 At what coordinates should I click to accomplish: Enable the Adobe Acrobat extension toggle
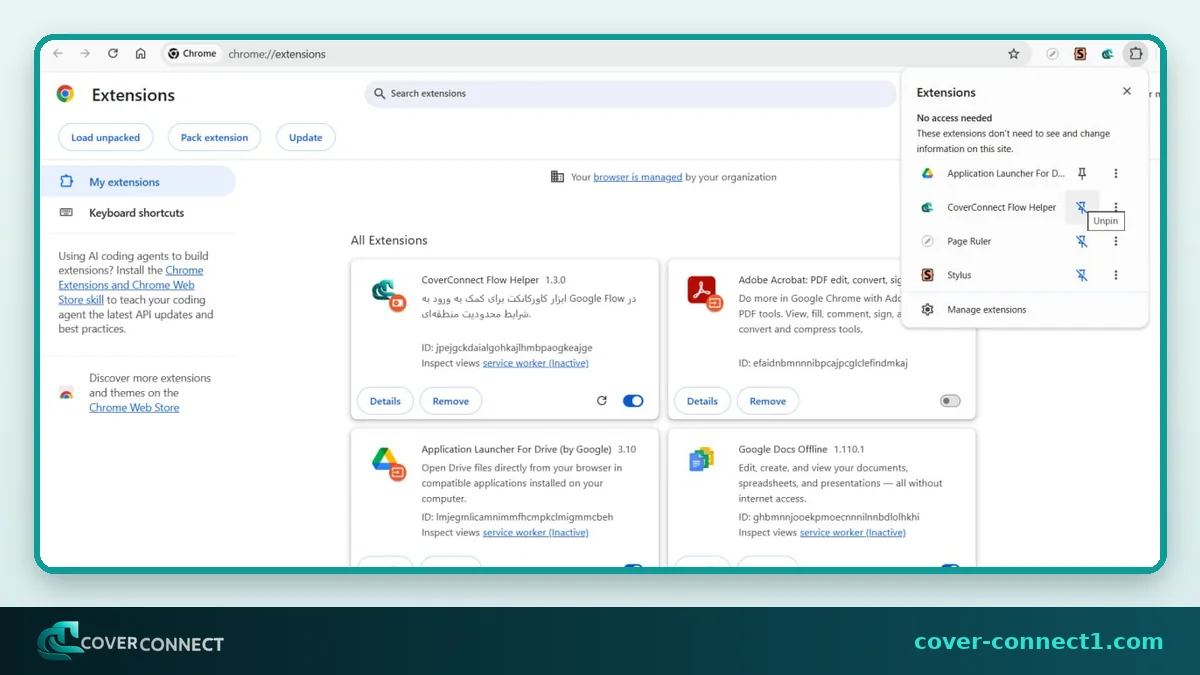coord(950,401)
